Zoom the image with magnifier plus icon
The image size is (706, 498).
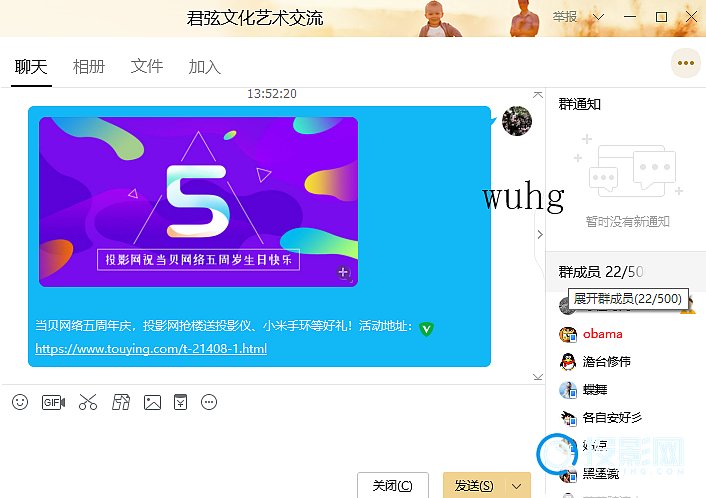coord(344,272)
